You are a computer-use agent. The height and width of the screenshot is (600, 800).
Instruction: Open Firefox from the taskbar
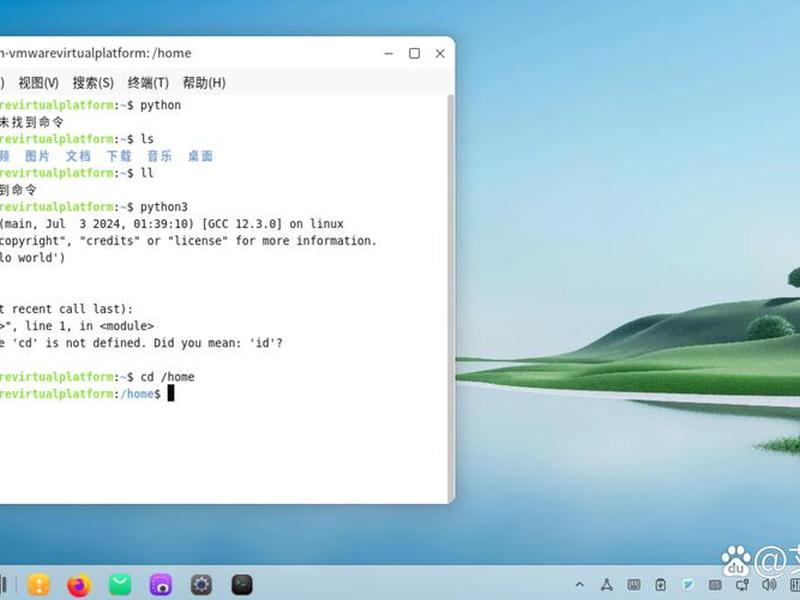(79, 585)
